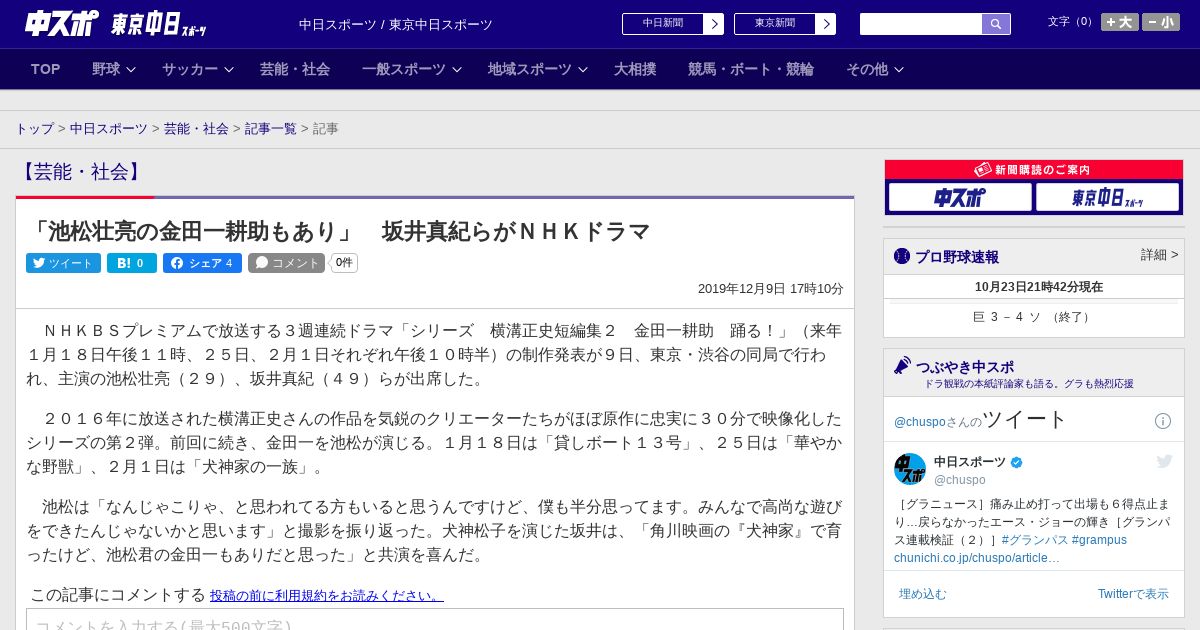Expand the 野球 menu
The image size is (1200, 630).
tap(114, 69)
